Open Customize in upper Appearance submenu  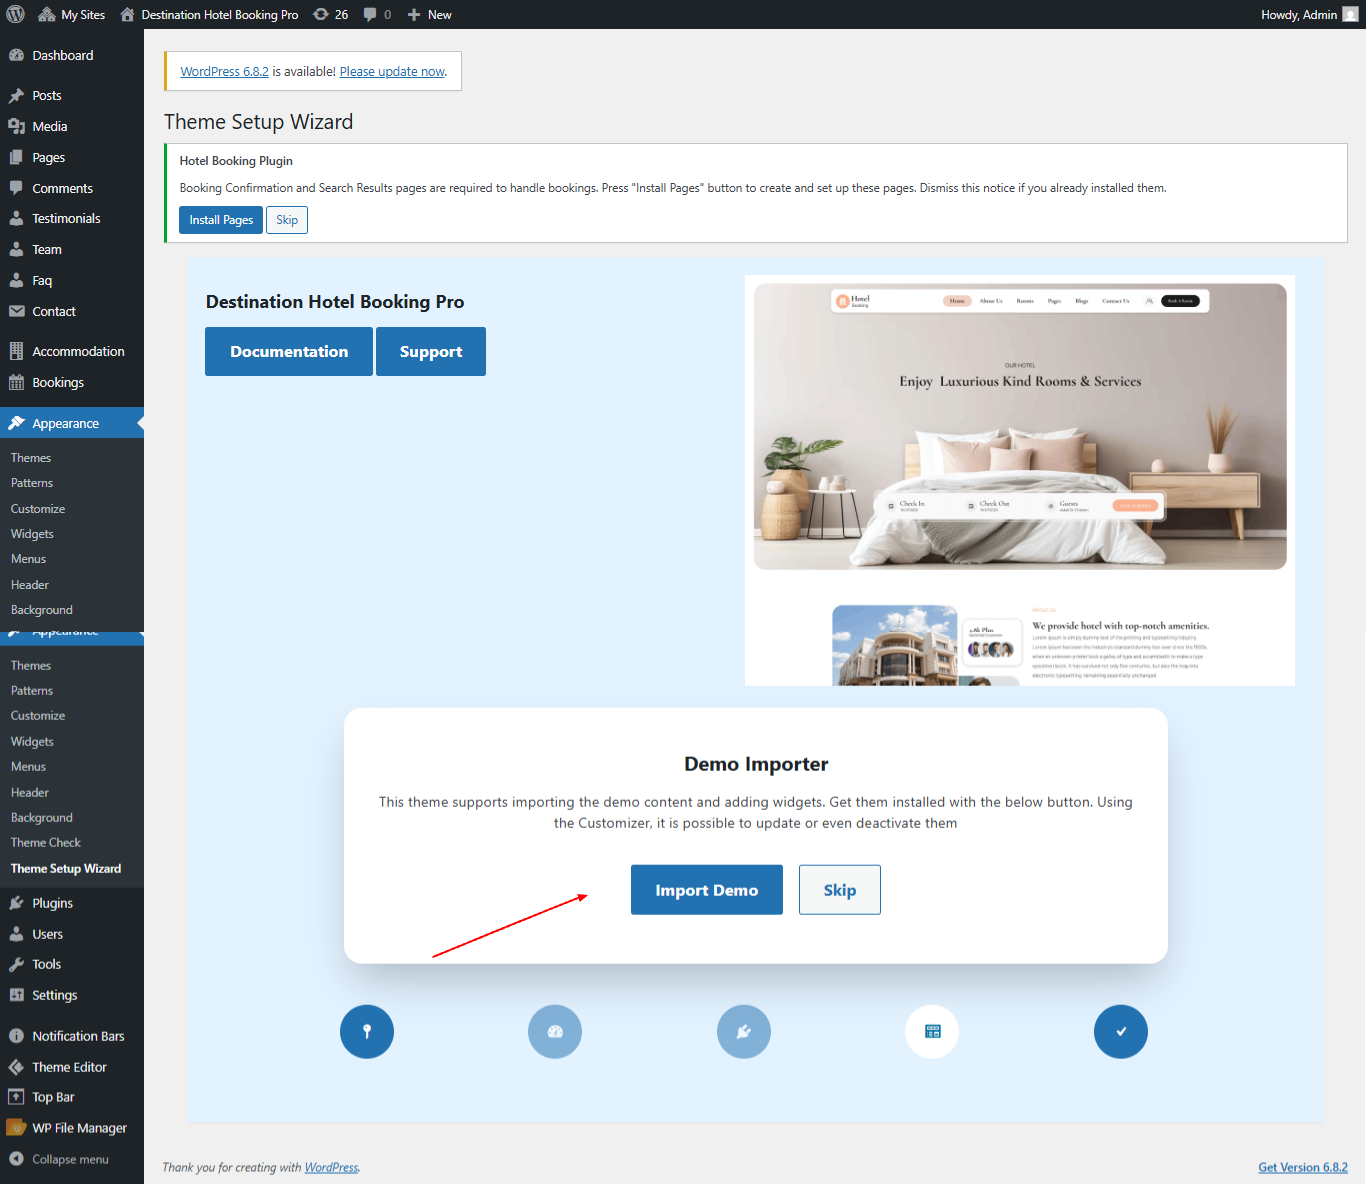tap(38, 509)
